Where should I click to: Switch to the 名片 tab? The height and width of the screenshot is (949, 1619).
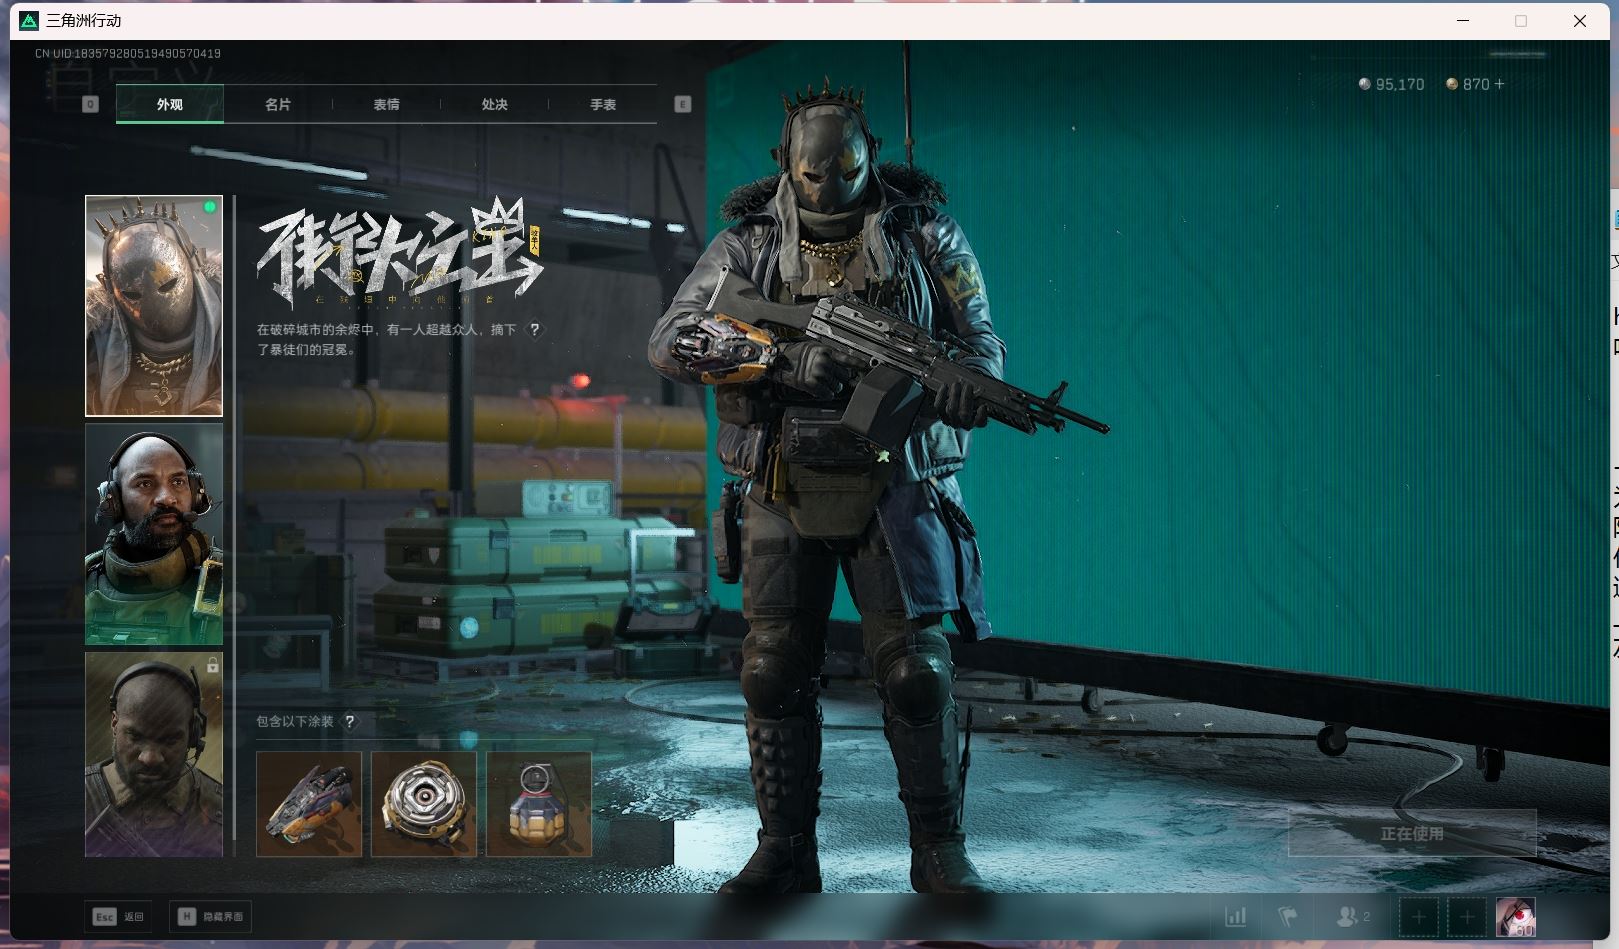[x=278, y=104]
